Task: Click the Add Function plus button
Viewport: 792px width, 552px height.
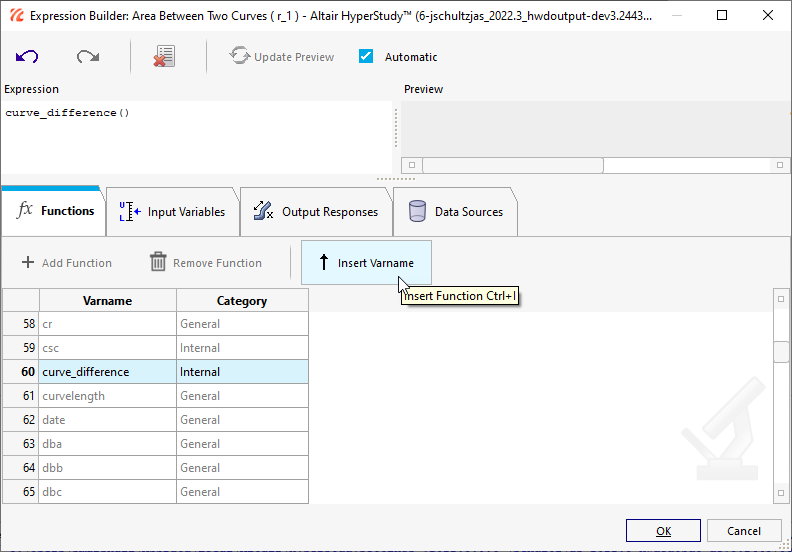Action: 67,263
